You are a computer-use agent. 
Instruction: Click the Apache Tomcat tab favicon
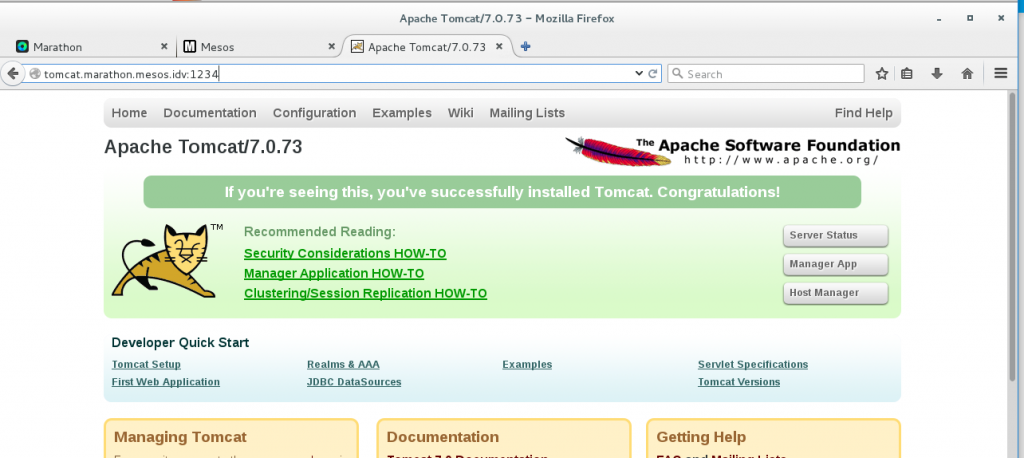click(357, 46)
